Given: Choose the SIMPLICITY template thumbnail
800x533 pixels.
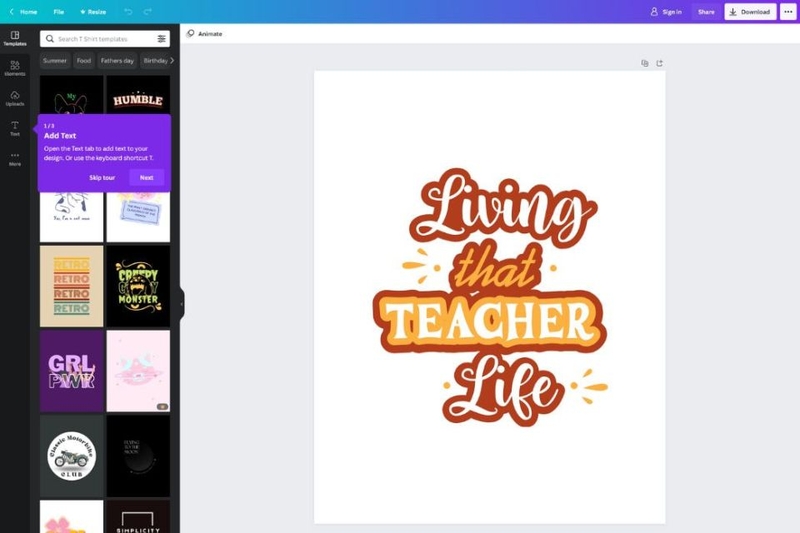Looking at the screenshot, I should coord(138,517).
